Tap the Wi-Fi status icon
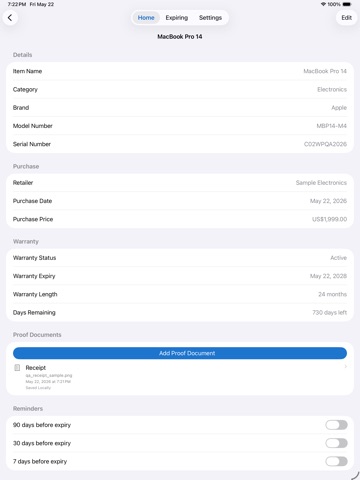Image resolution: width=360 pixels, height=480 pixels. click(323, 4)
